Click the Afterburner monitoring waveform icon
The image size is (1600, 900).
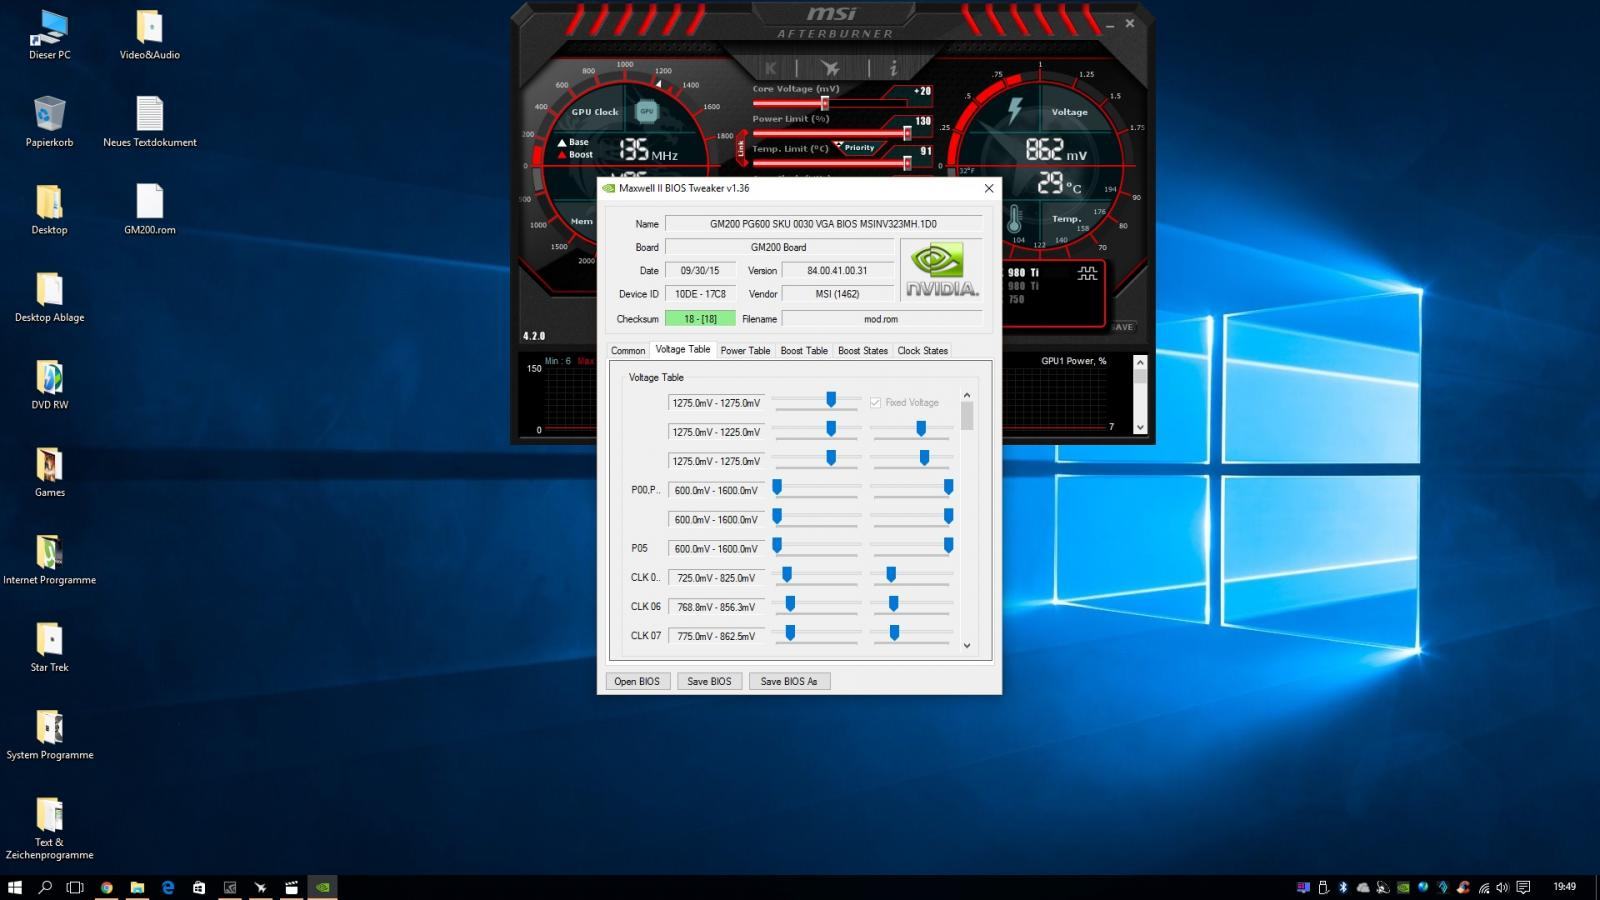point(1087,273)
